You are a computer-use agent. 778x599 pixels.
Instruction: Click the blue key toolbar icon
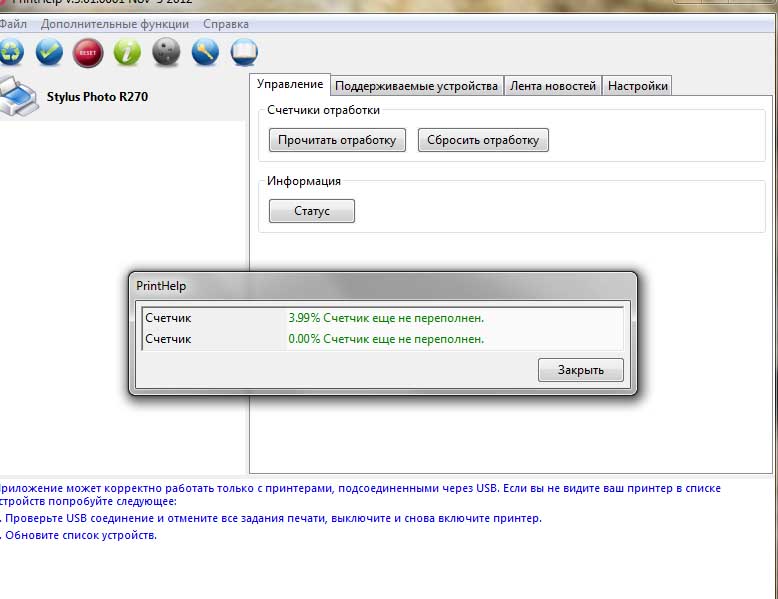[x=205, y=52]
